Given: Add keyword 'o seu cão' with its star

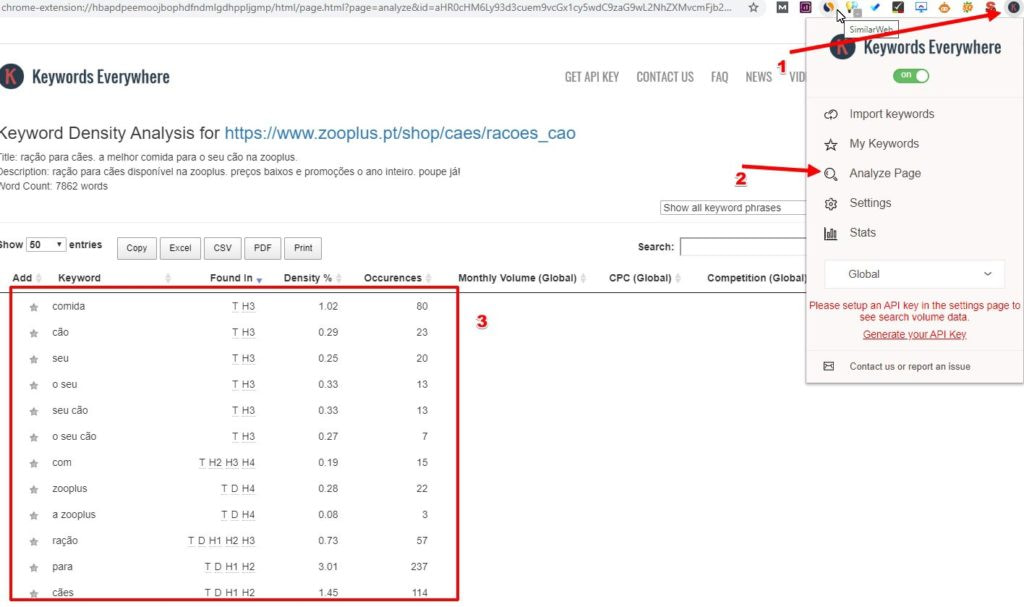Looking at the screenshot, I should pyautogui.click(x=34, y=437).
